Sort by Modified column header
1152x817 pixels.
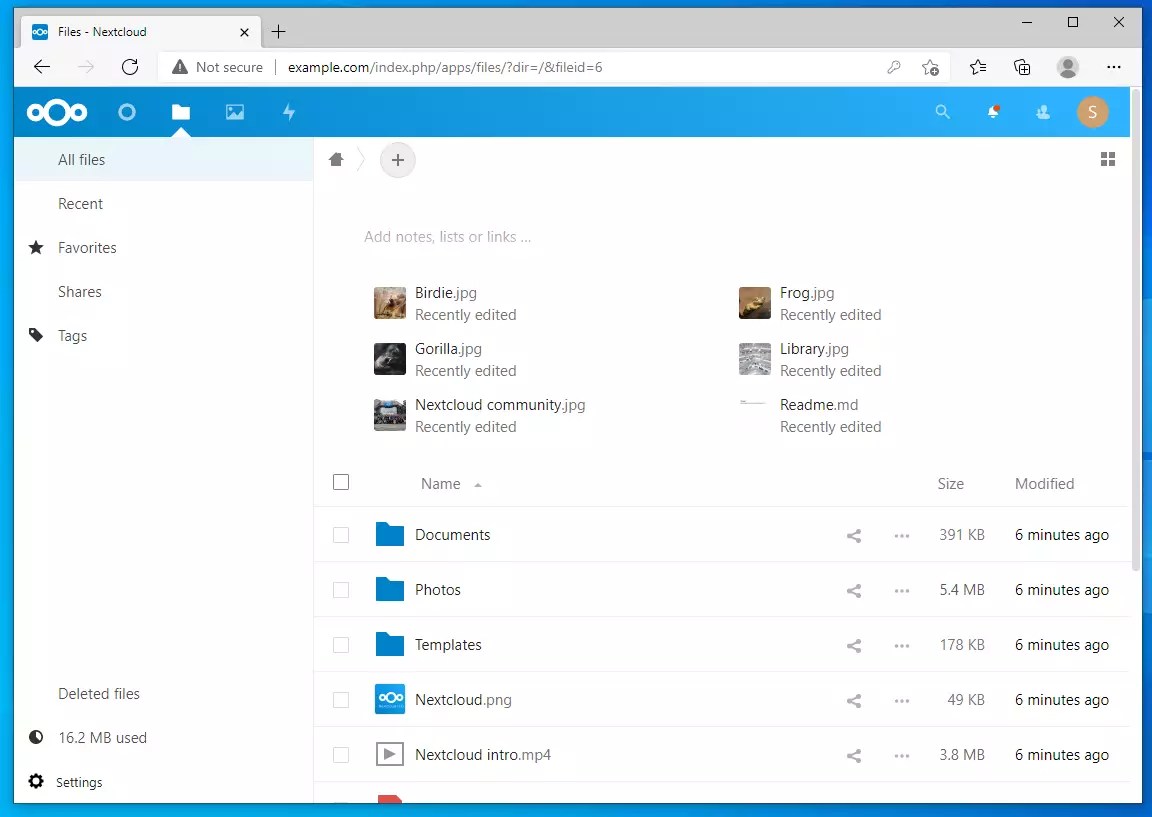(x=1044, y=483)
